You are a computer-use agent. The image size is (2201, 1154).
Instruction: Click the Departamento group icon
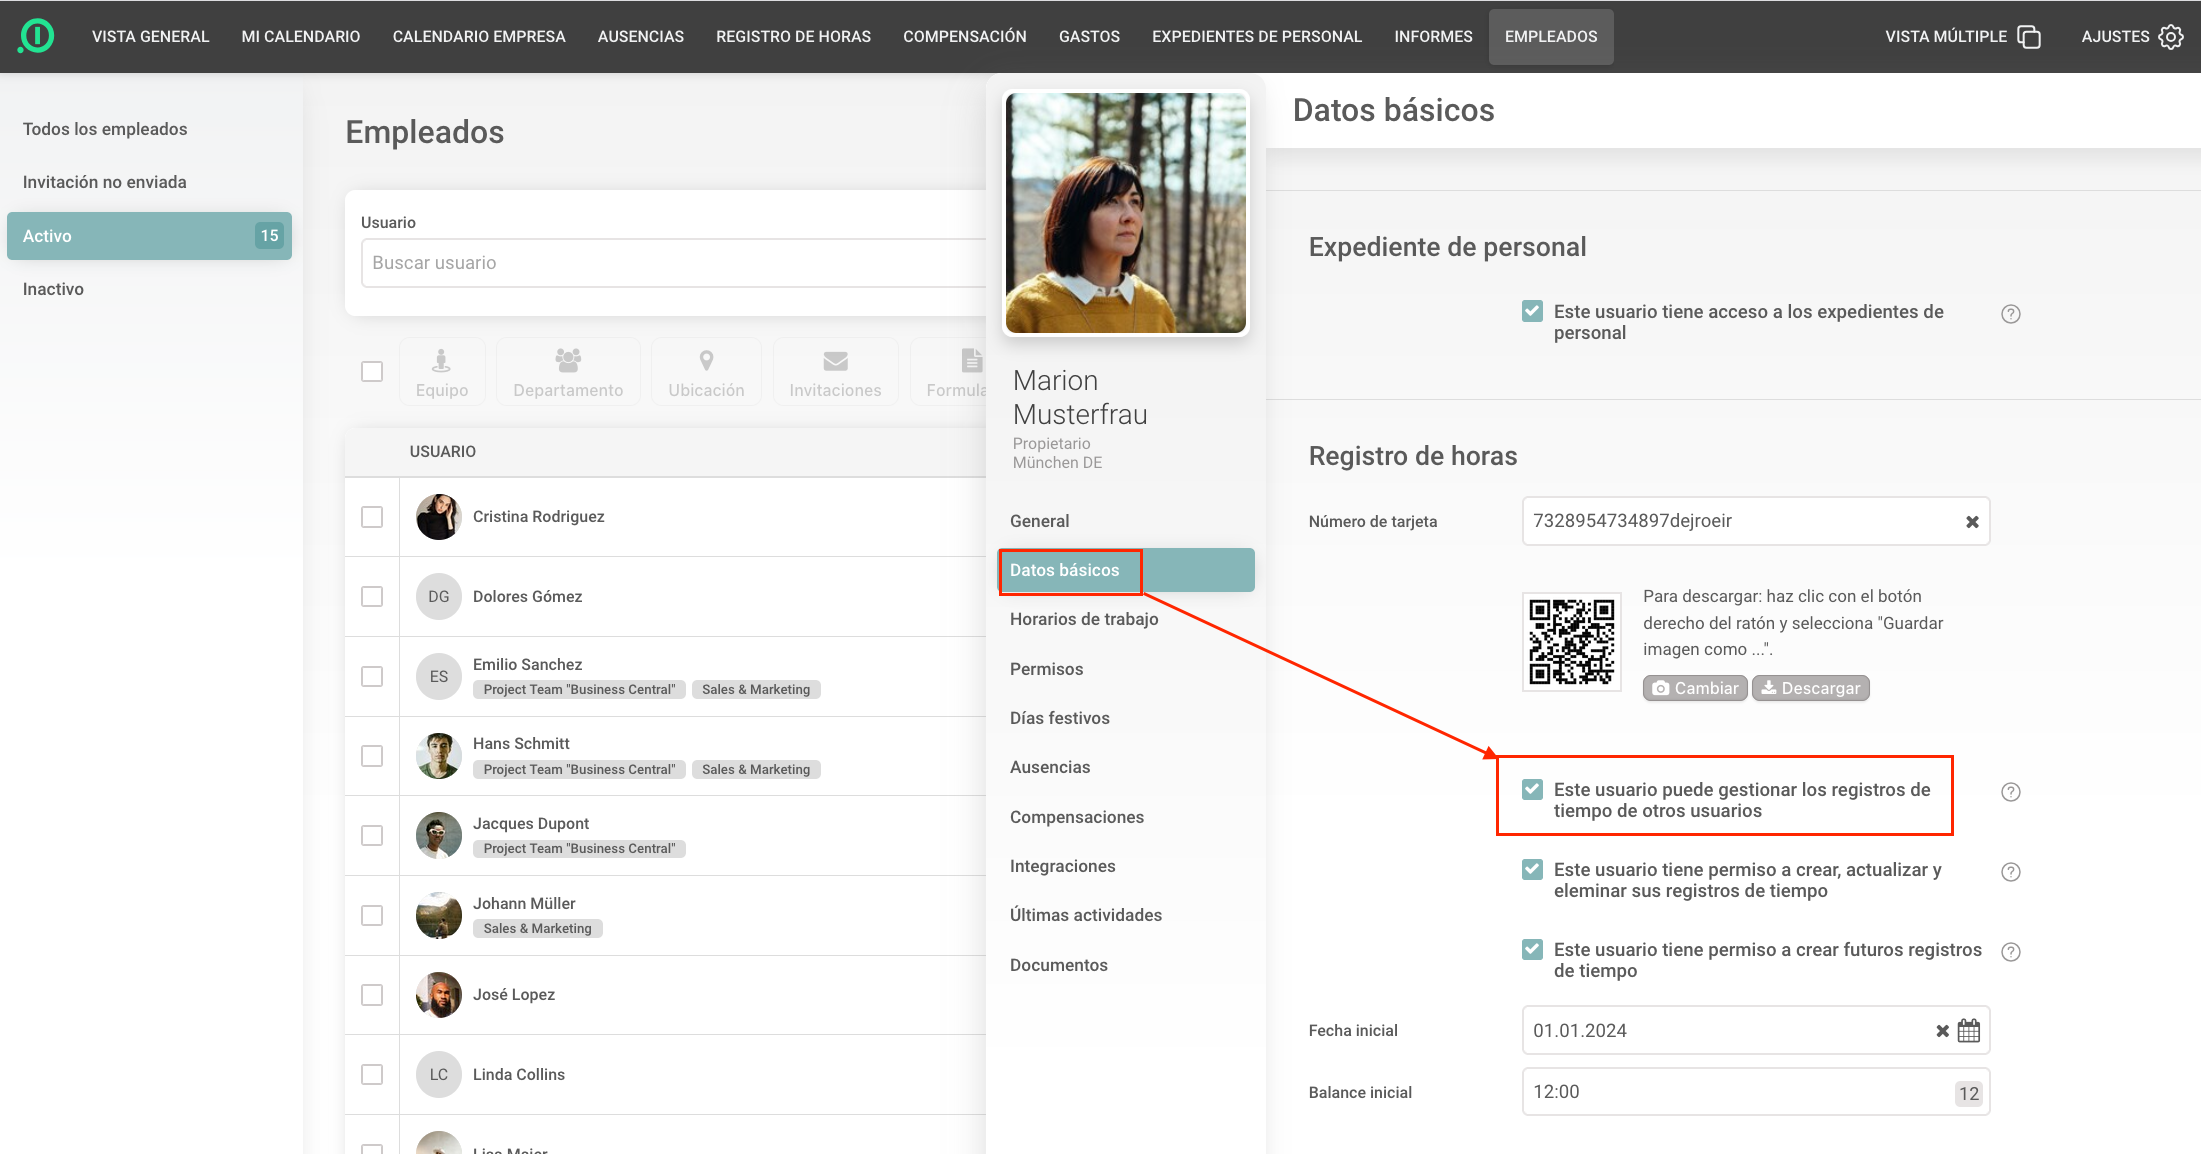pyautogui.click(x=568, y=360)
